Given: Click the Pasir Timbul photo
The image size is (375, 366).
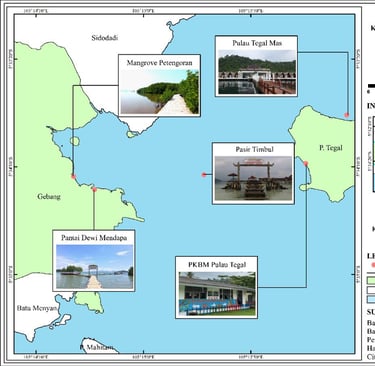Looking at the screenshot, I should tap(253, 178).
